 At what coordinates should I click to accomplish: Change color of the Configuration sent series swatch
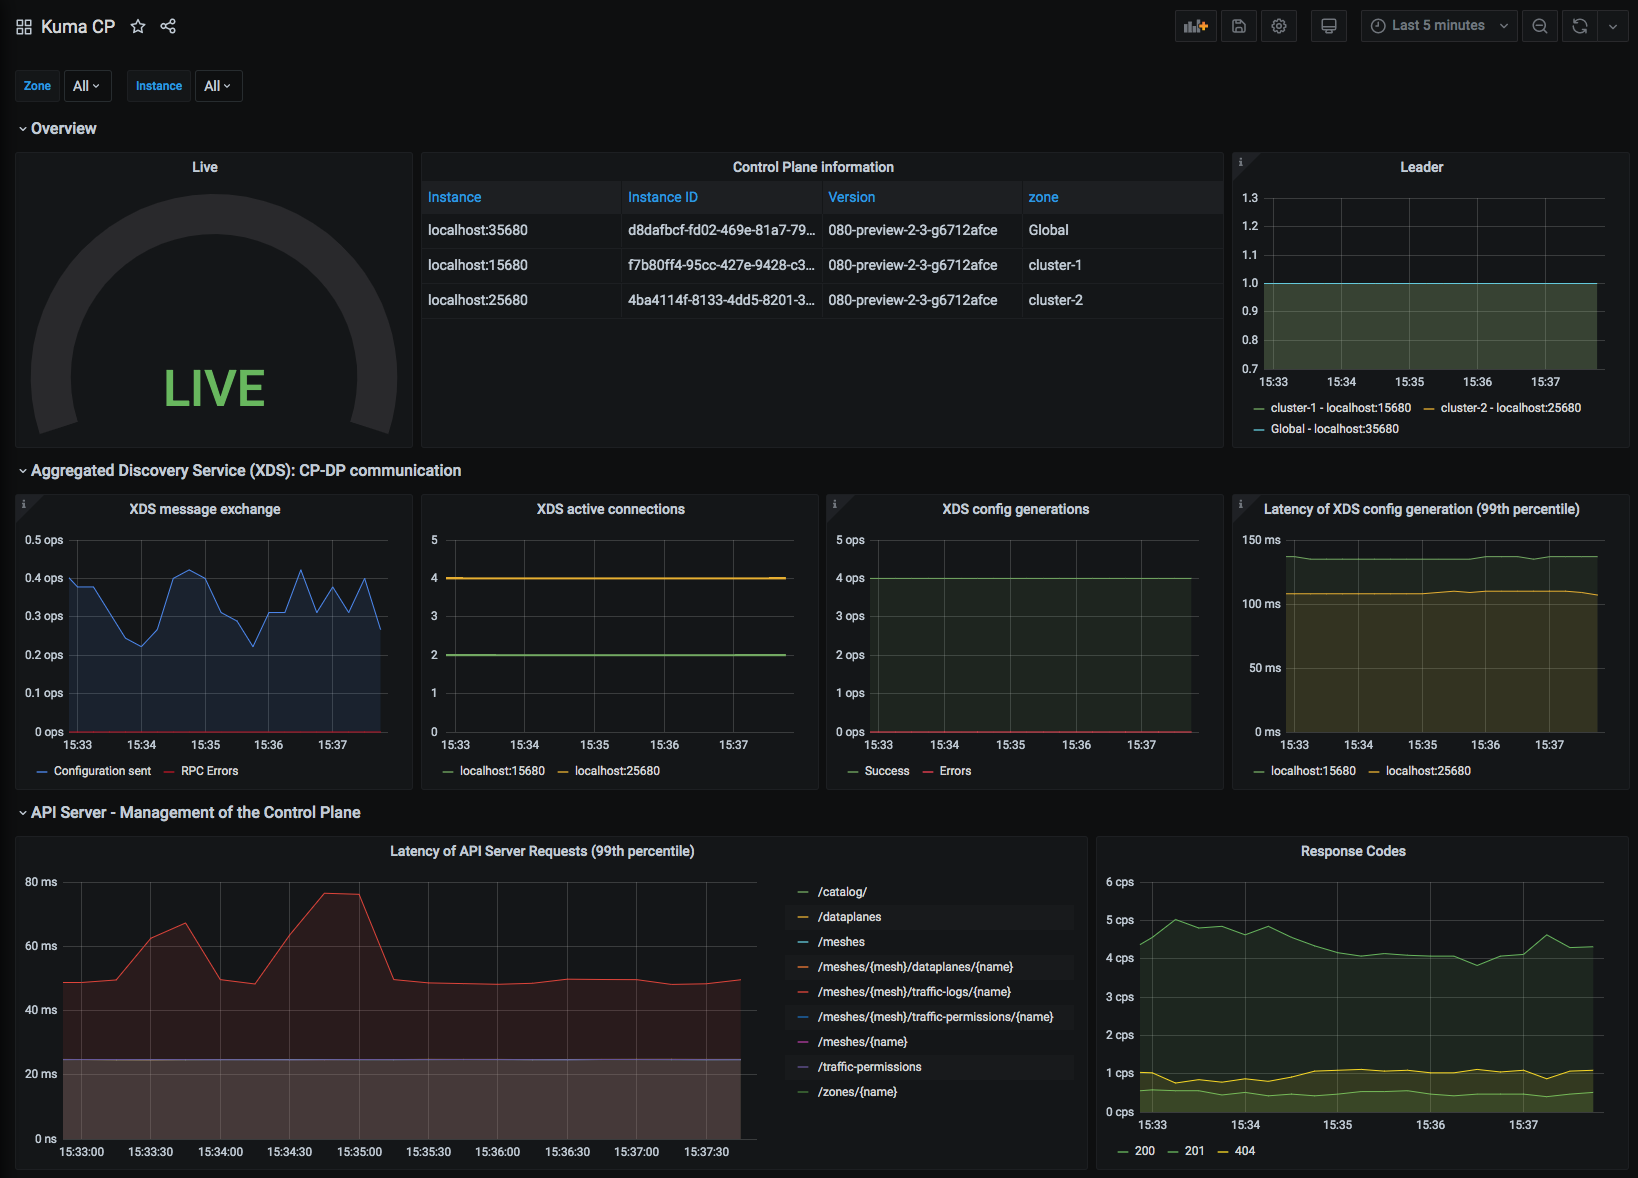[40, 770]
